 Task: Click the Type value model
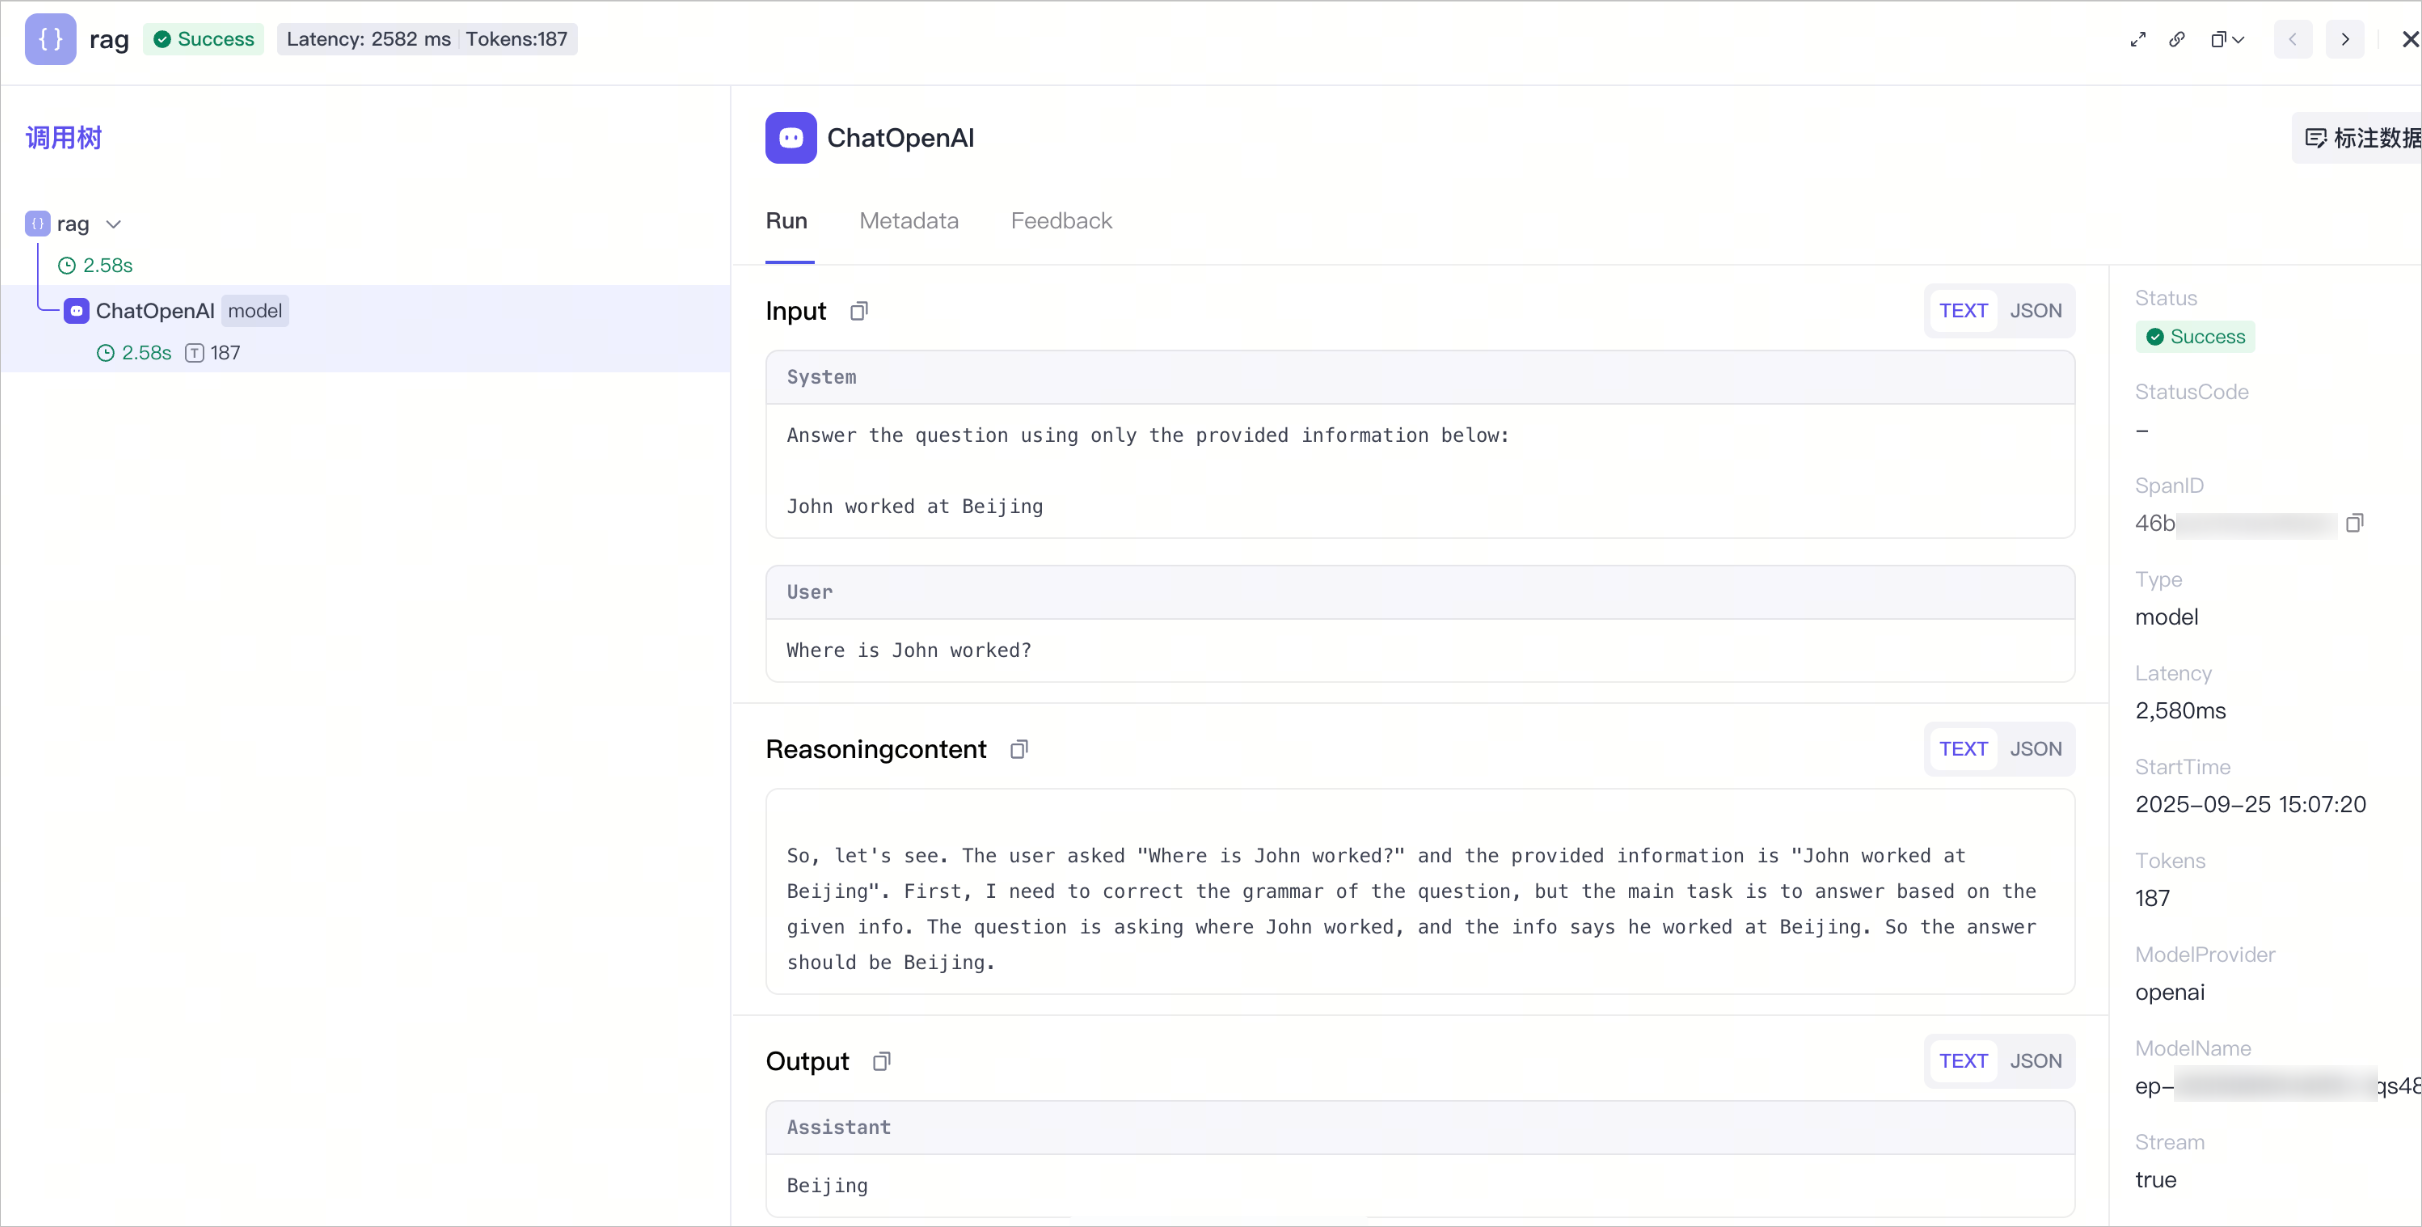tap(2167, 618)
